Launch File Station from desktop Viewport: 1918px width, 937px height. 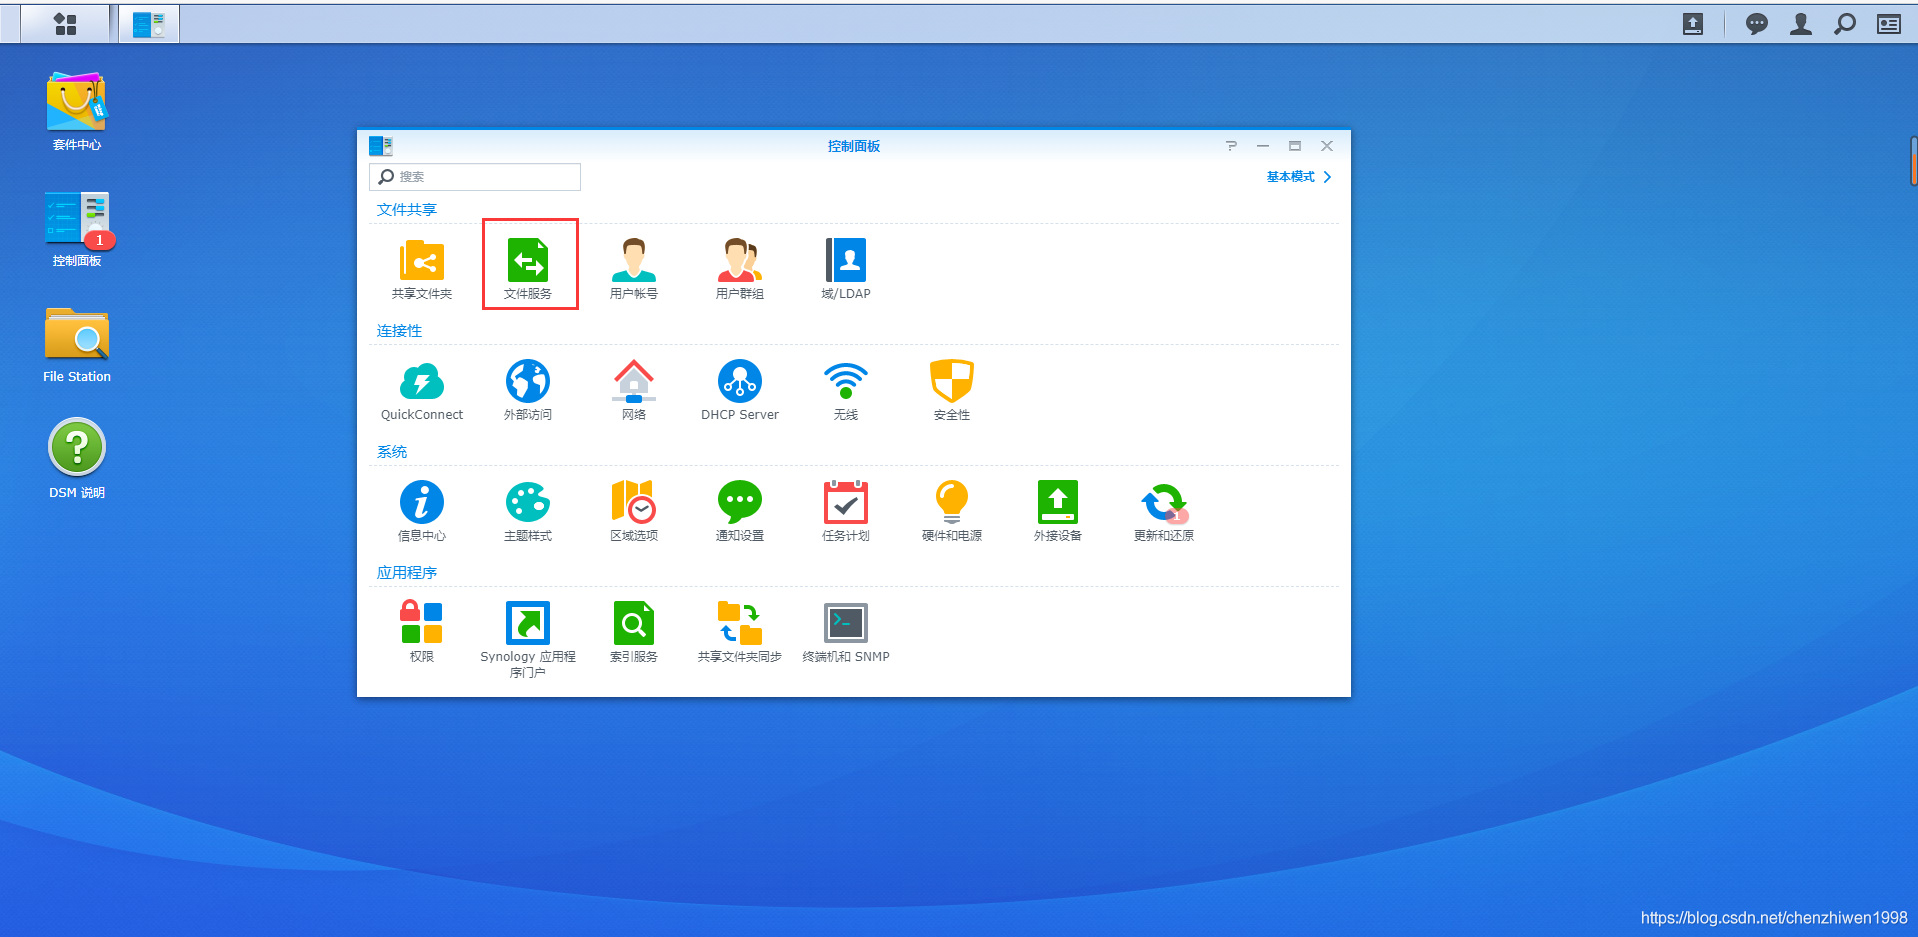[x=77, y=334]
